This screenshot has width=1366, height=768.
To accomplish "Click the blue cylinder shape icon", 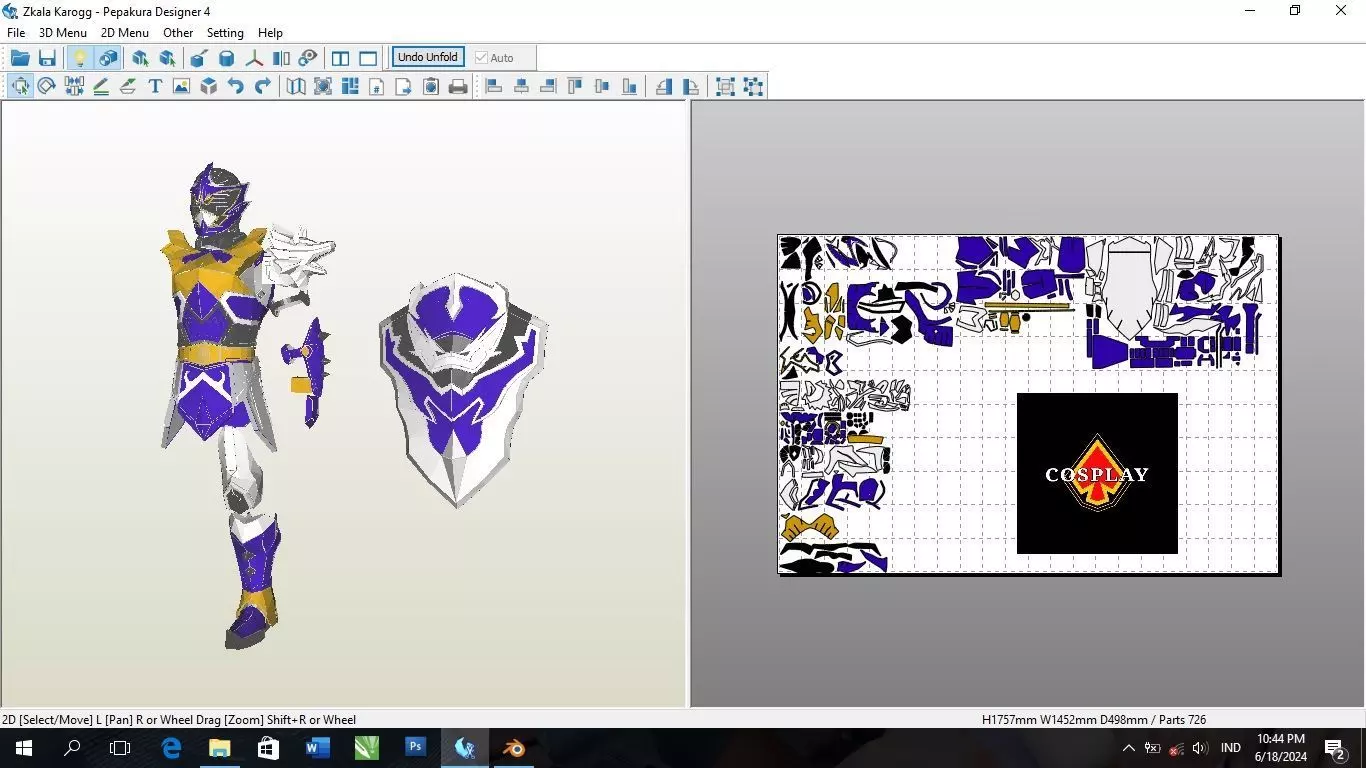I will click(x=227, y=58).
